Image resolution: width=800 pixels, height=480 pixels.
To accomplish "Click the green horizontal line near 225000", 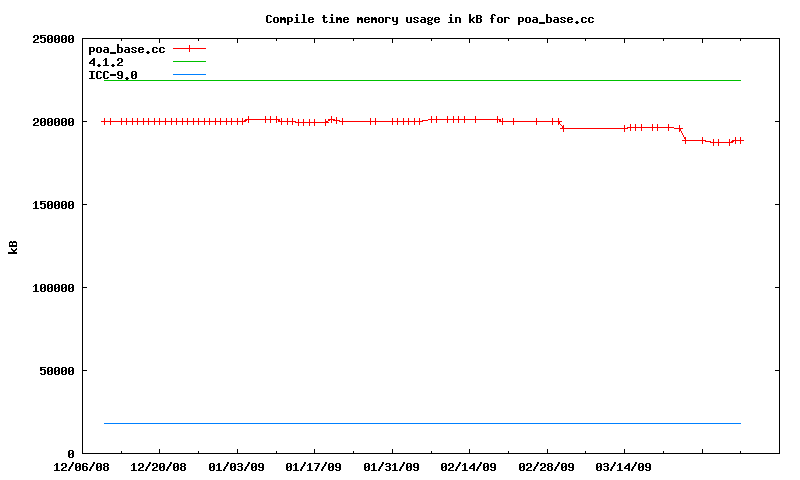I will point(420,80).
